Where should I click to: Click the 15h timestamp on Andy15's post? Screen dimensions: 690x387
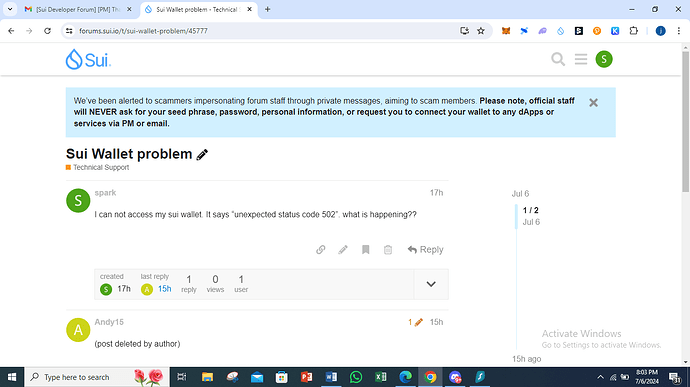click(436, 322)
